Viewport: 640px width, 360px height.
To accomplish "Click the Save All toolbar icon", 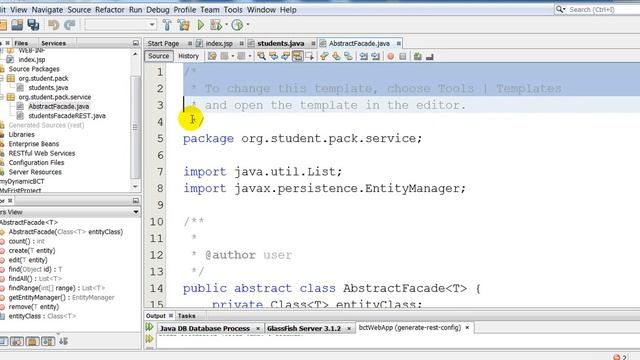I will (33, 25).
